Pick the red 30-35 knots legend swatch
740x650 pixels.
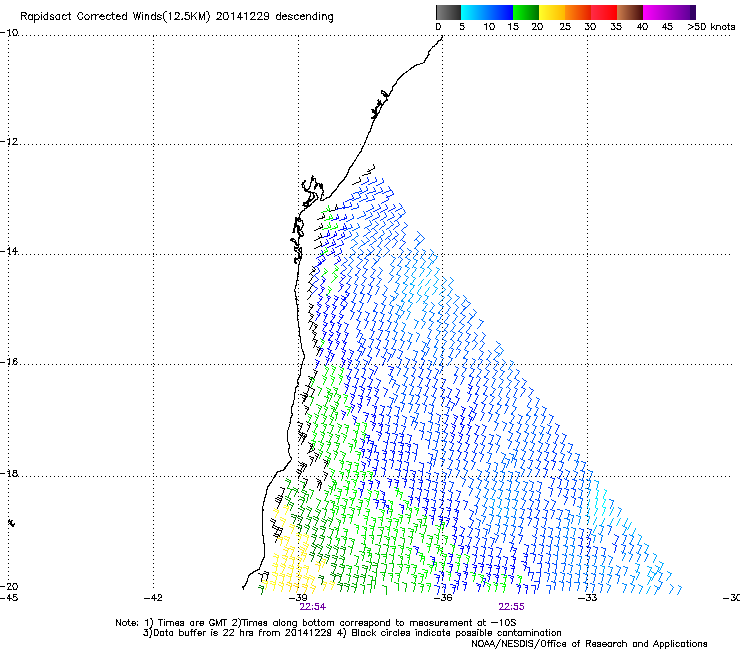[604, 12]
